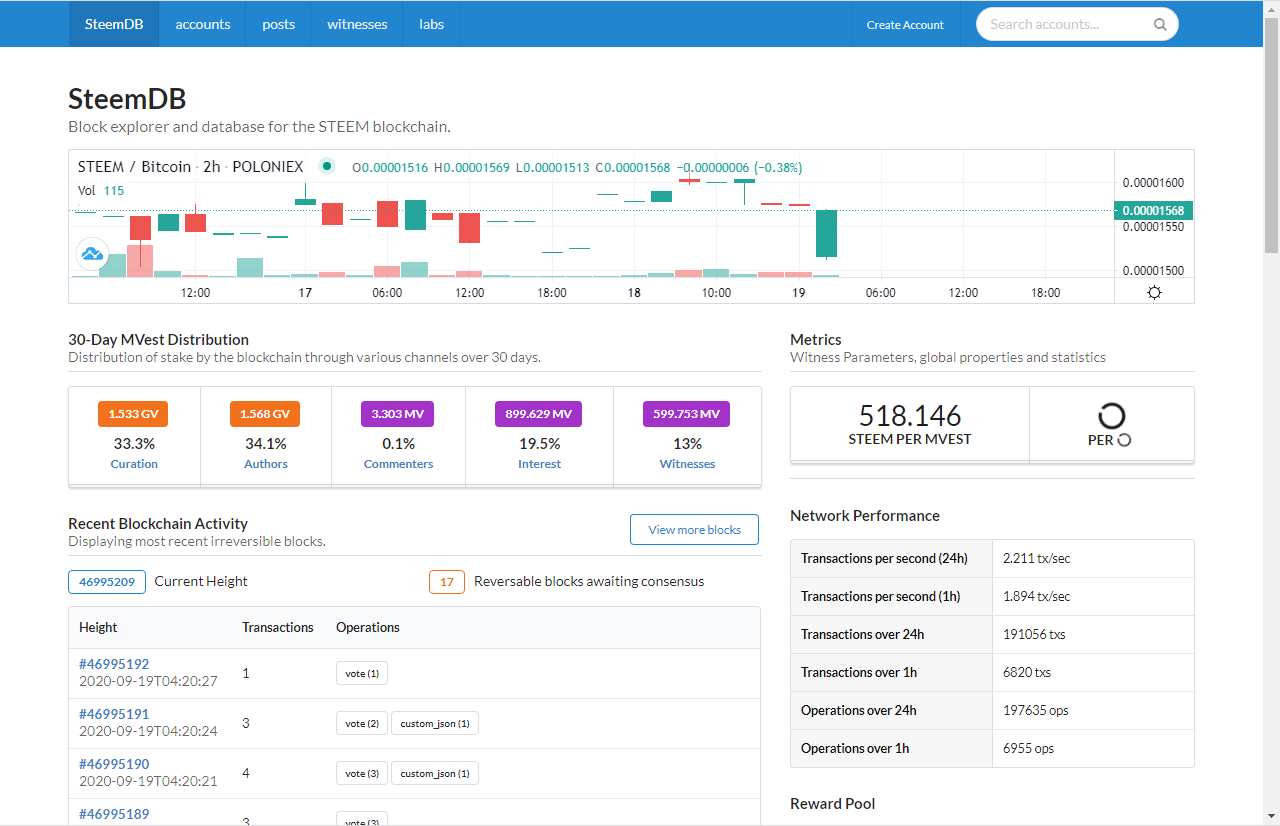The height and width of the screenshot is (826, 1280).
Task: Click the Height column header
Action: tap(98, 628)
